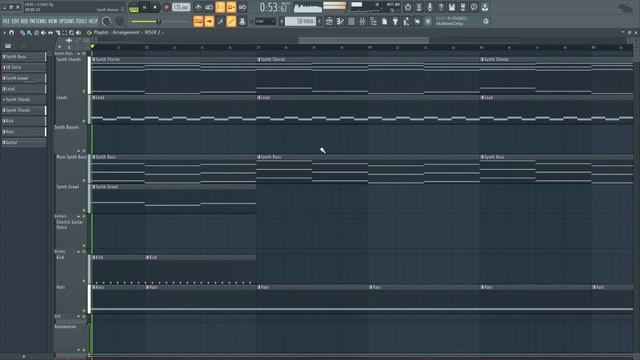Select the playlist playback speaker tool
640x360 pixels.
79,33
